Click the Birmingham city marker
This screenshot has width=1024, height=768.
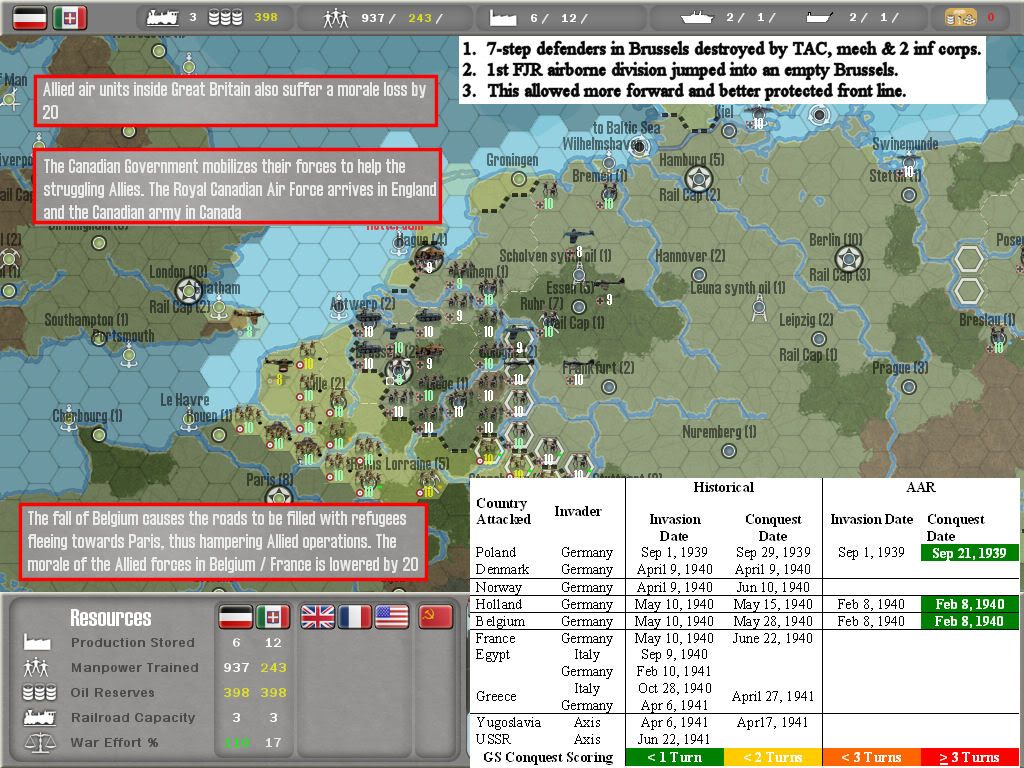99,243
